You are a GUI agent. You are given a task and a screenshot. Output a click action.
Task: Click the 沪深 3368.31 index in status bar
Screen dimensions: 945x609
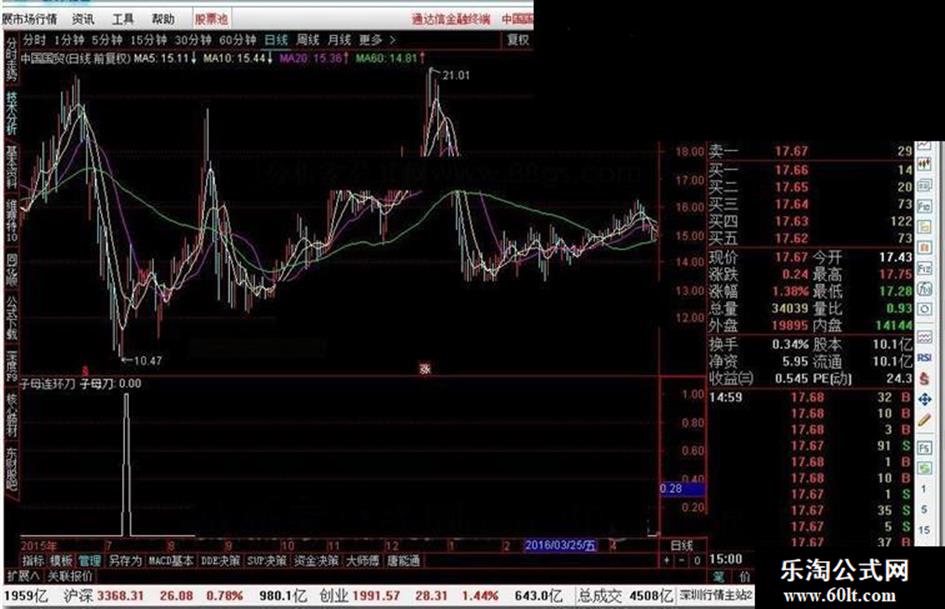tap(104, 596)
